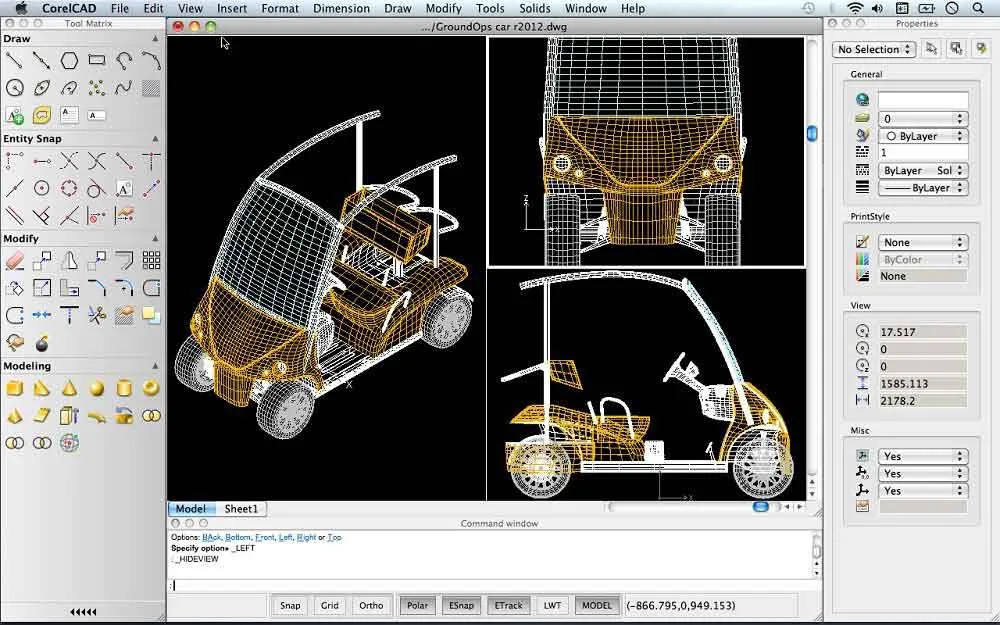Toggle the MODEL workspace button
The height and width of the screenshot is (625, 1000).
(597, 605)
